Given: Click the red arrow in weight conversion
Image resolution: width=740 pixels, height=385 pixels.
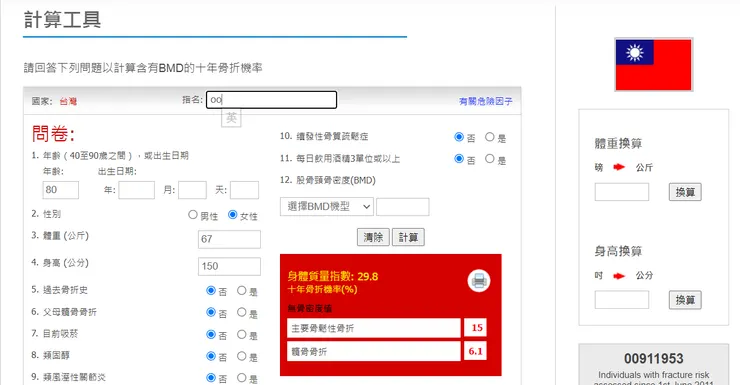Looking at the screenshot, I should [x=619, y=167].
